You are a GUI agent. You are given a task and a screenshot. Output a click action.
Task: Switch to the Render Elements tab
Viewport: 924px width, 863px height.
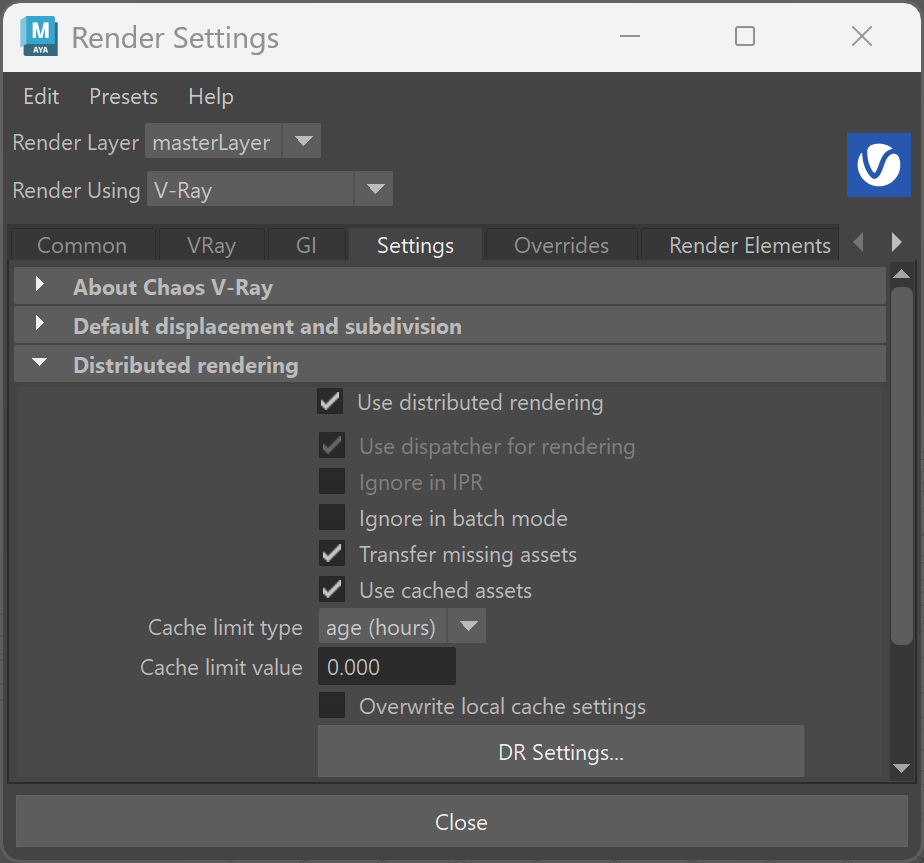[740, 245]
